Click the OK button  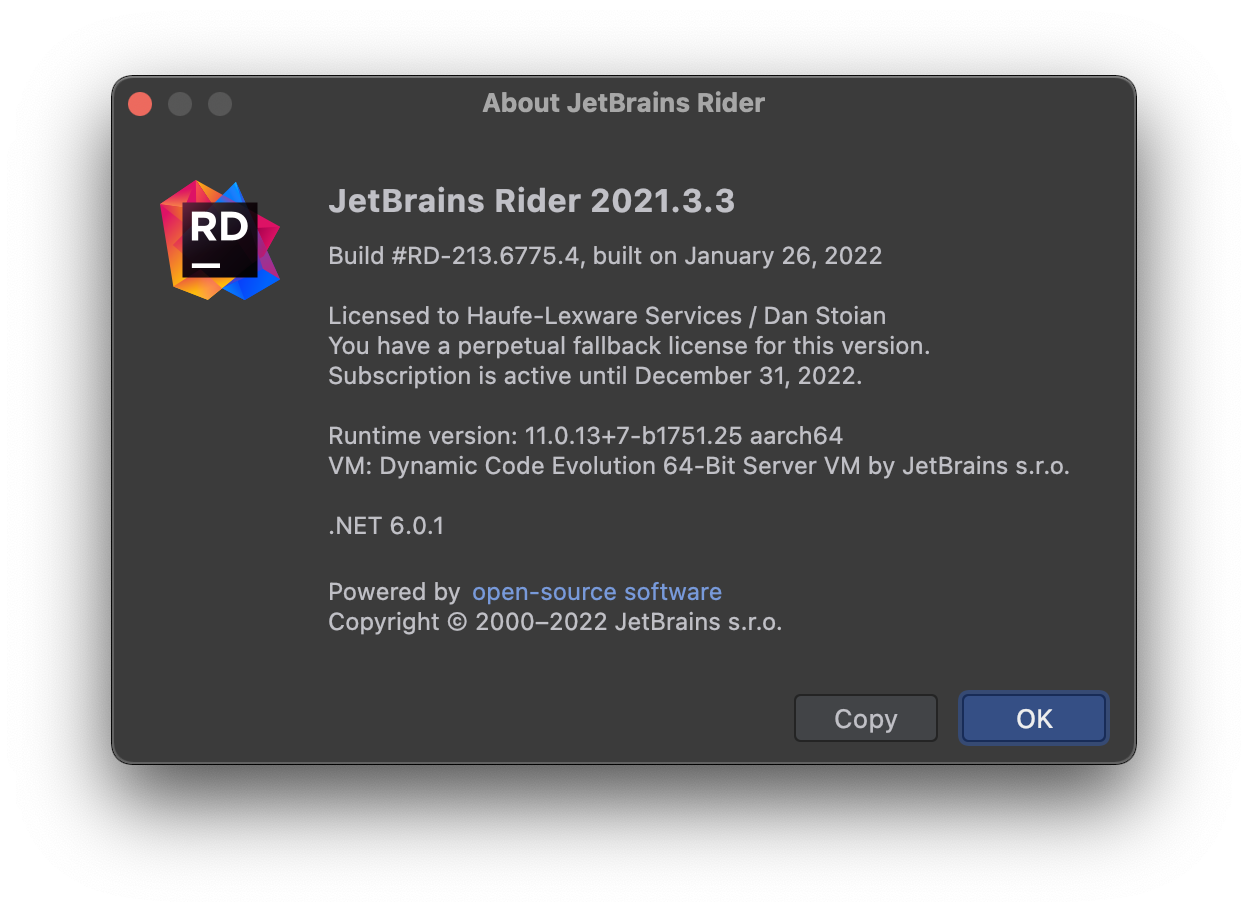pos(1034,718)
